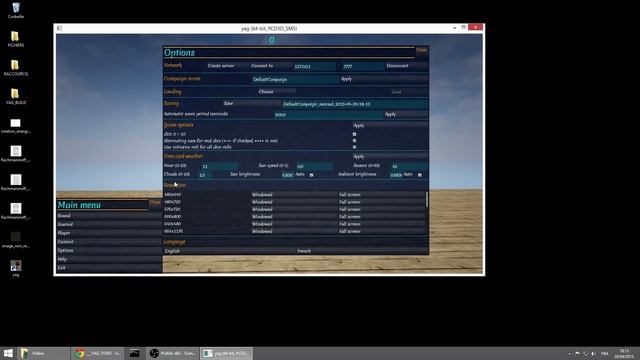Image resolution: width=640 pixels, height=360 pixels.
Task: Apply the Game options
Action: coord(390,125)
